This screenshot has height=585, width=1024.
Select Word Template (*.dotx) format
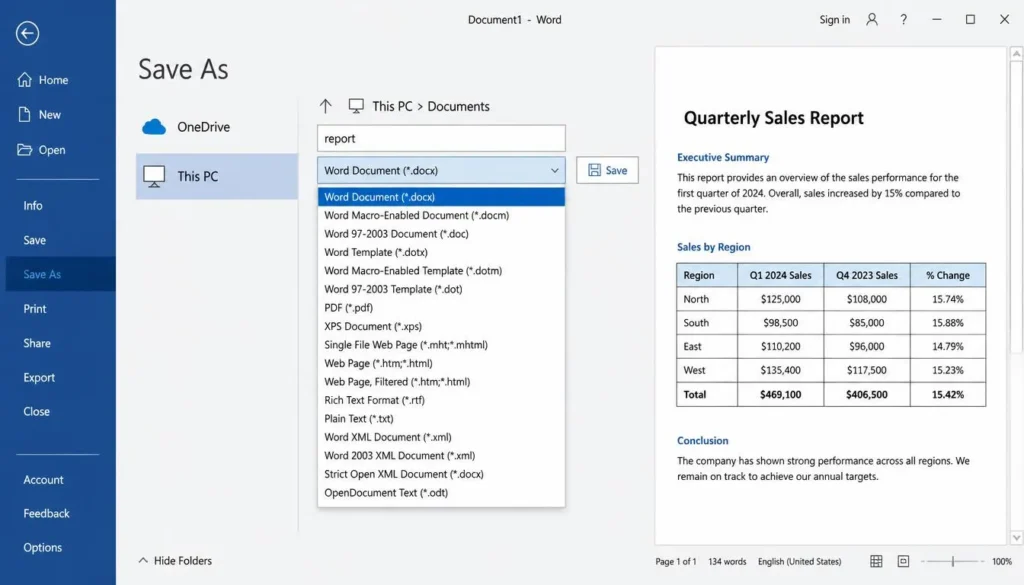pos(441,252)
